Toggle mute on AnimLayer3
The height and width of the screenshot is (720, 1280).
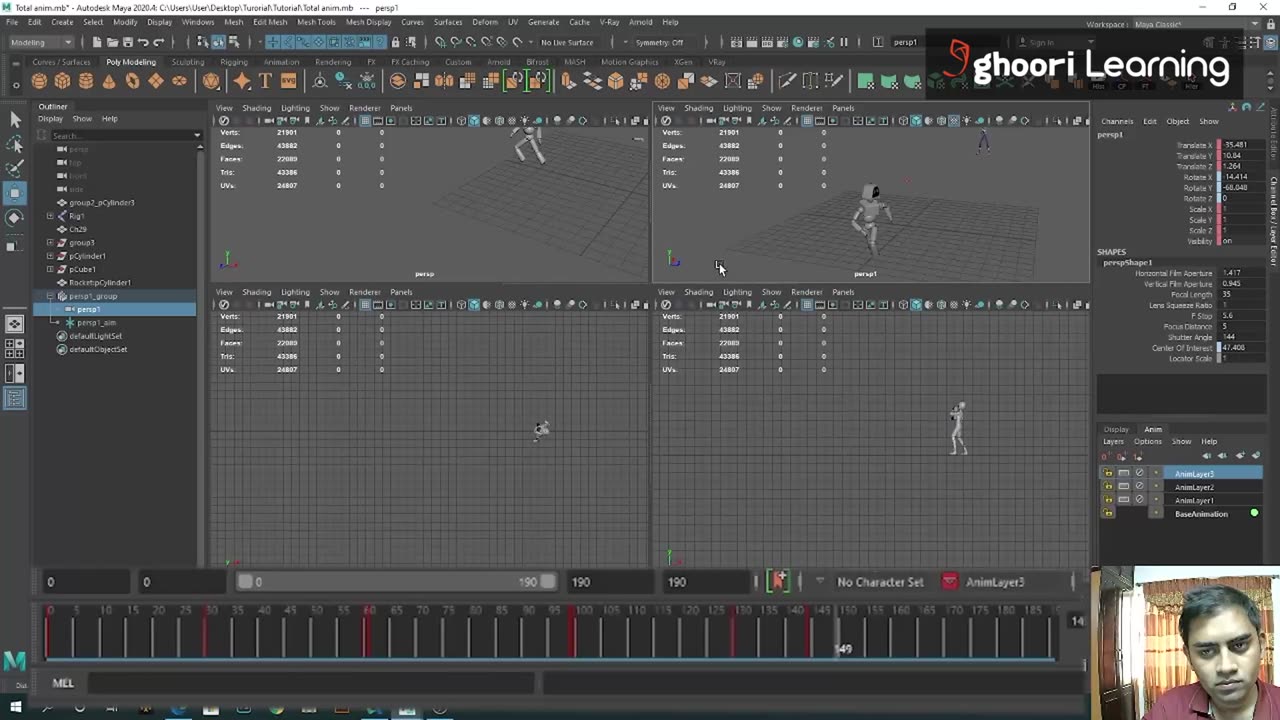coord(1139,474)
